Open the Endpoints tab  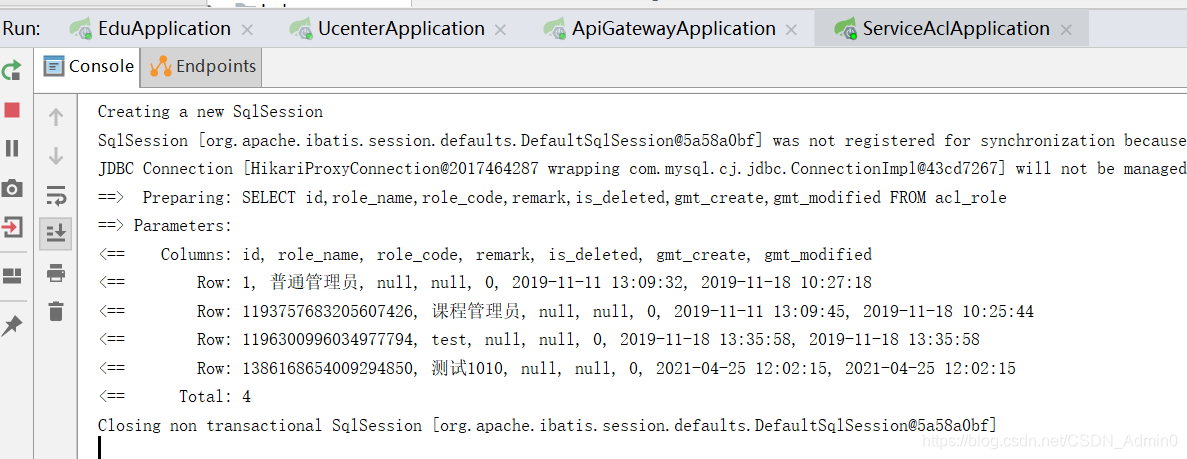tap(202, 67)
